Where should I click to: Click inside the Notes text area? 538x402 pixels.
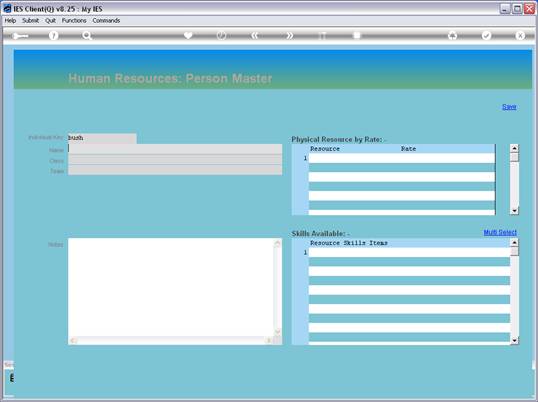point(172,287)
